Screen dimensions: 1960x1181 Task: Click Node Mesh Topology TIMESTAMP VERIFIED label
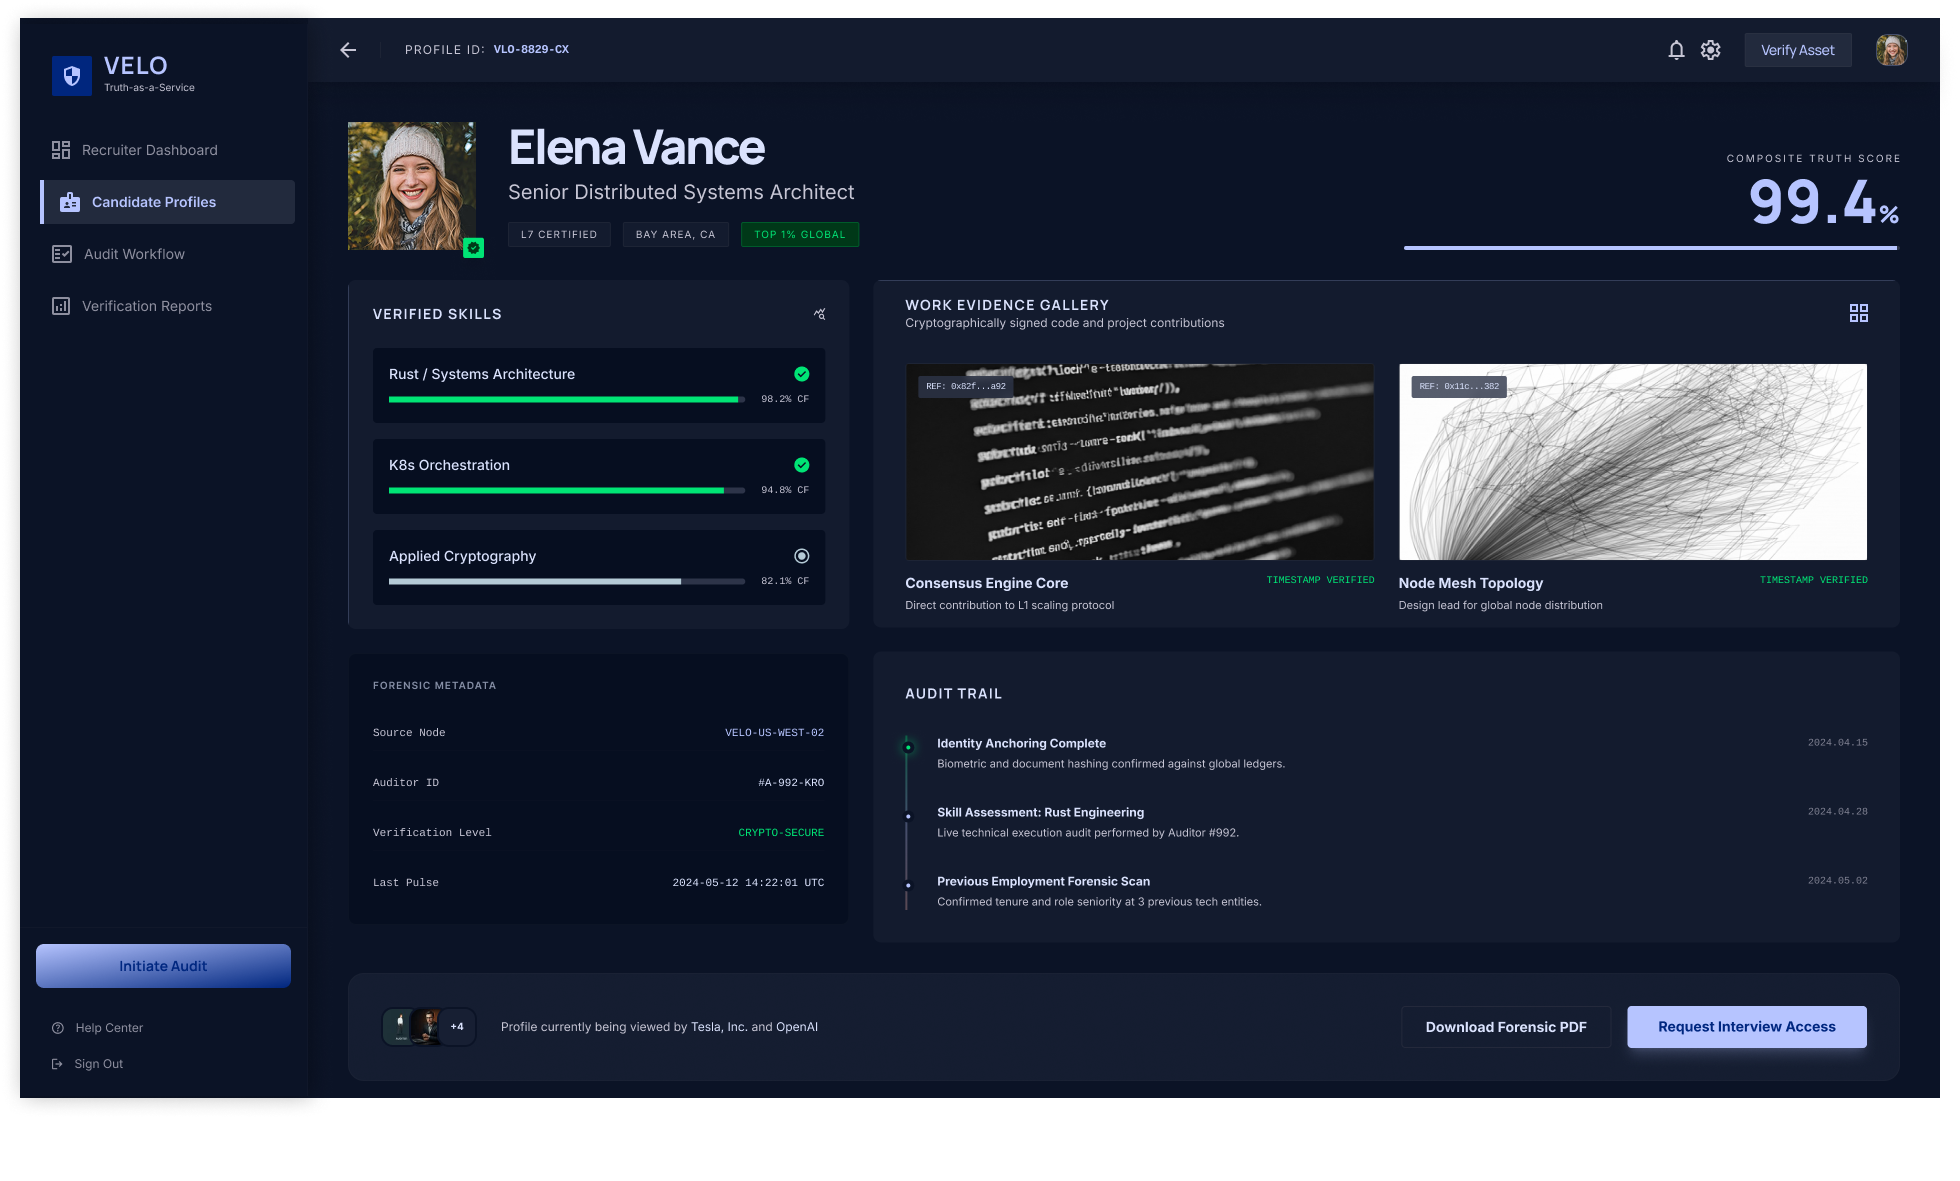(x=1814, y=580)
